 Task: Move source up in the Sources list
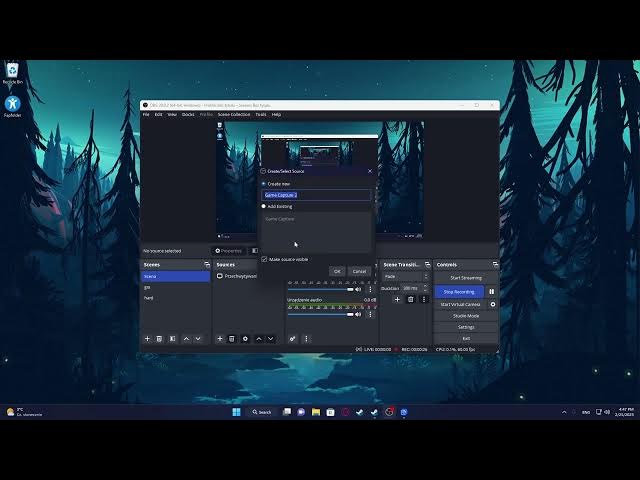259,339
